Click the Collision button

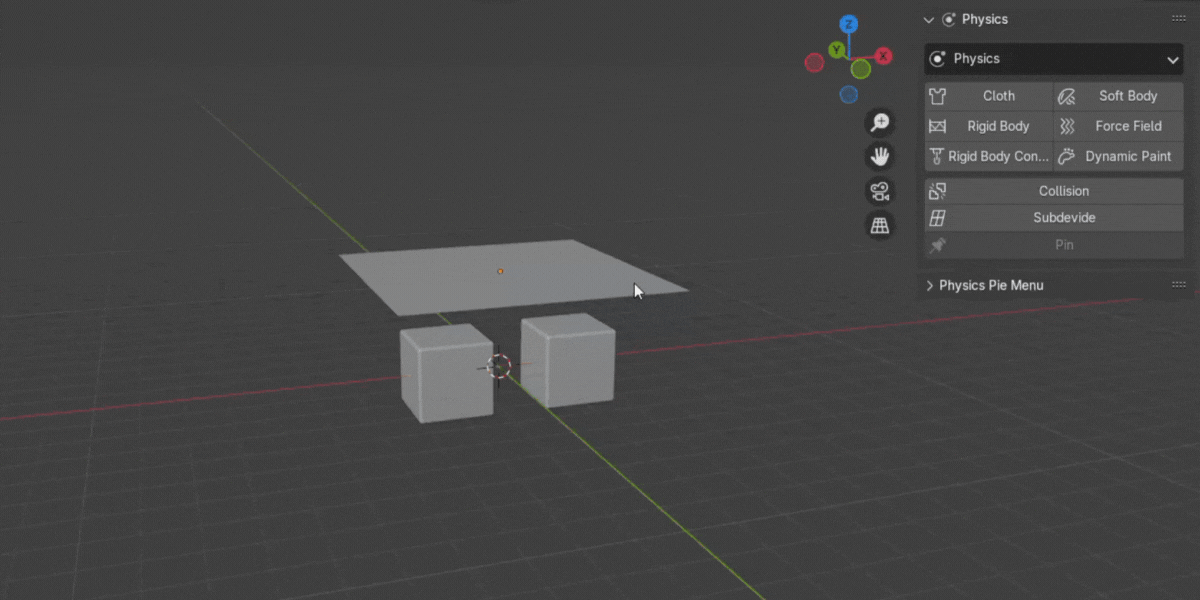1054,191
